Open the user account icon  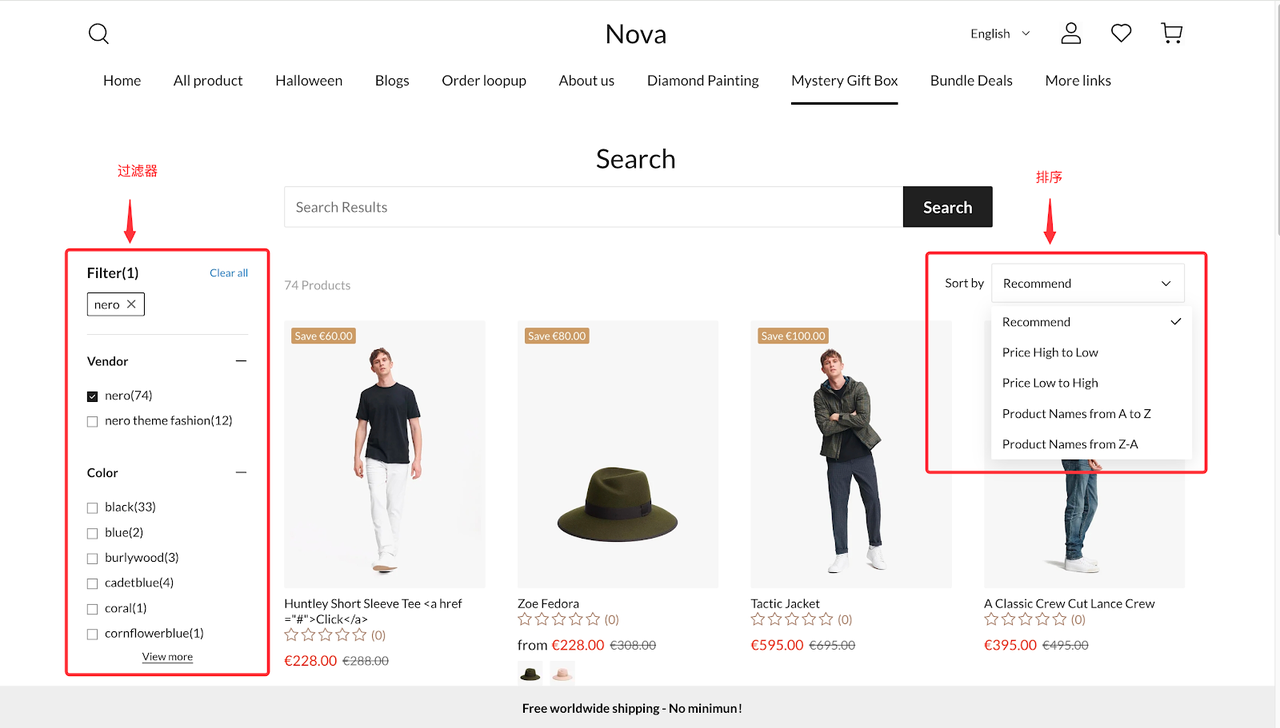[1071, 34]
